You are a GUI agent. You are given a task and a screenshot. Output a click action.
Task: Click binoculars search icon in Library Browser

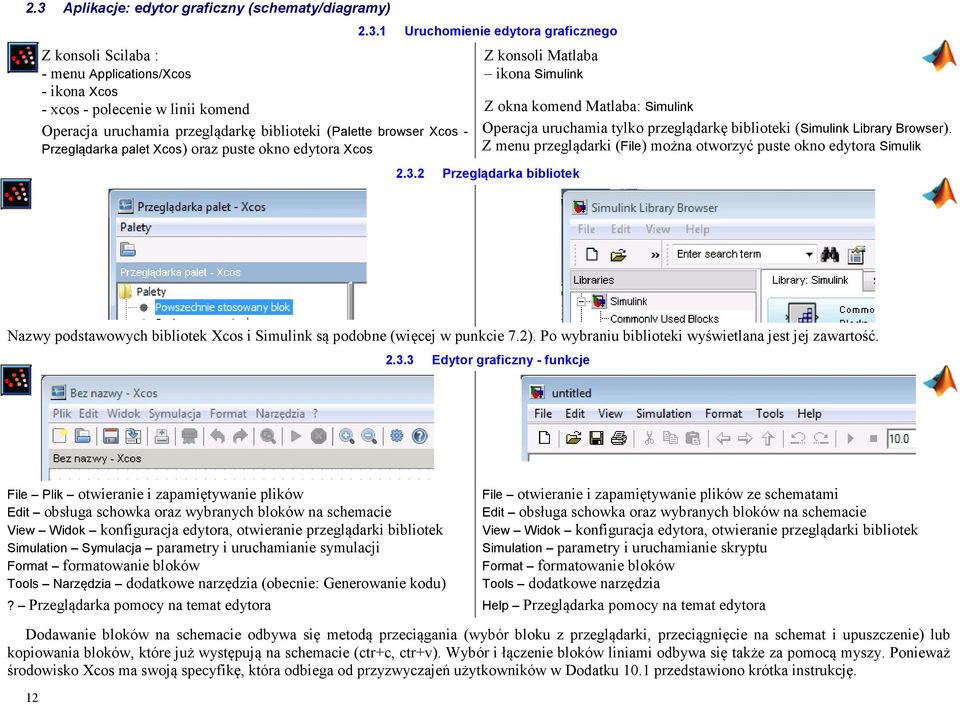830,254
